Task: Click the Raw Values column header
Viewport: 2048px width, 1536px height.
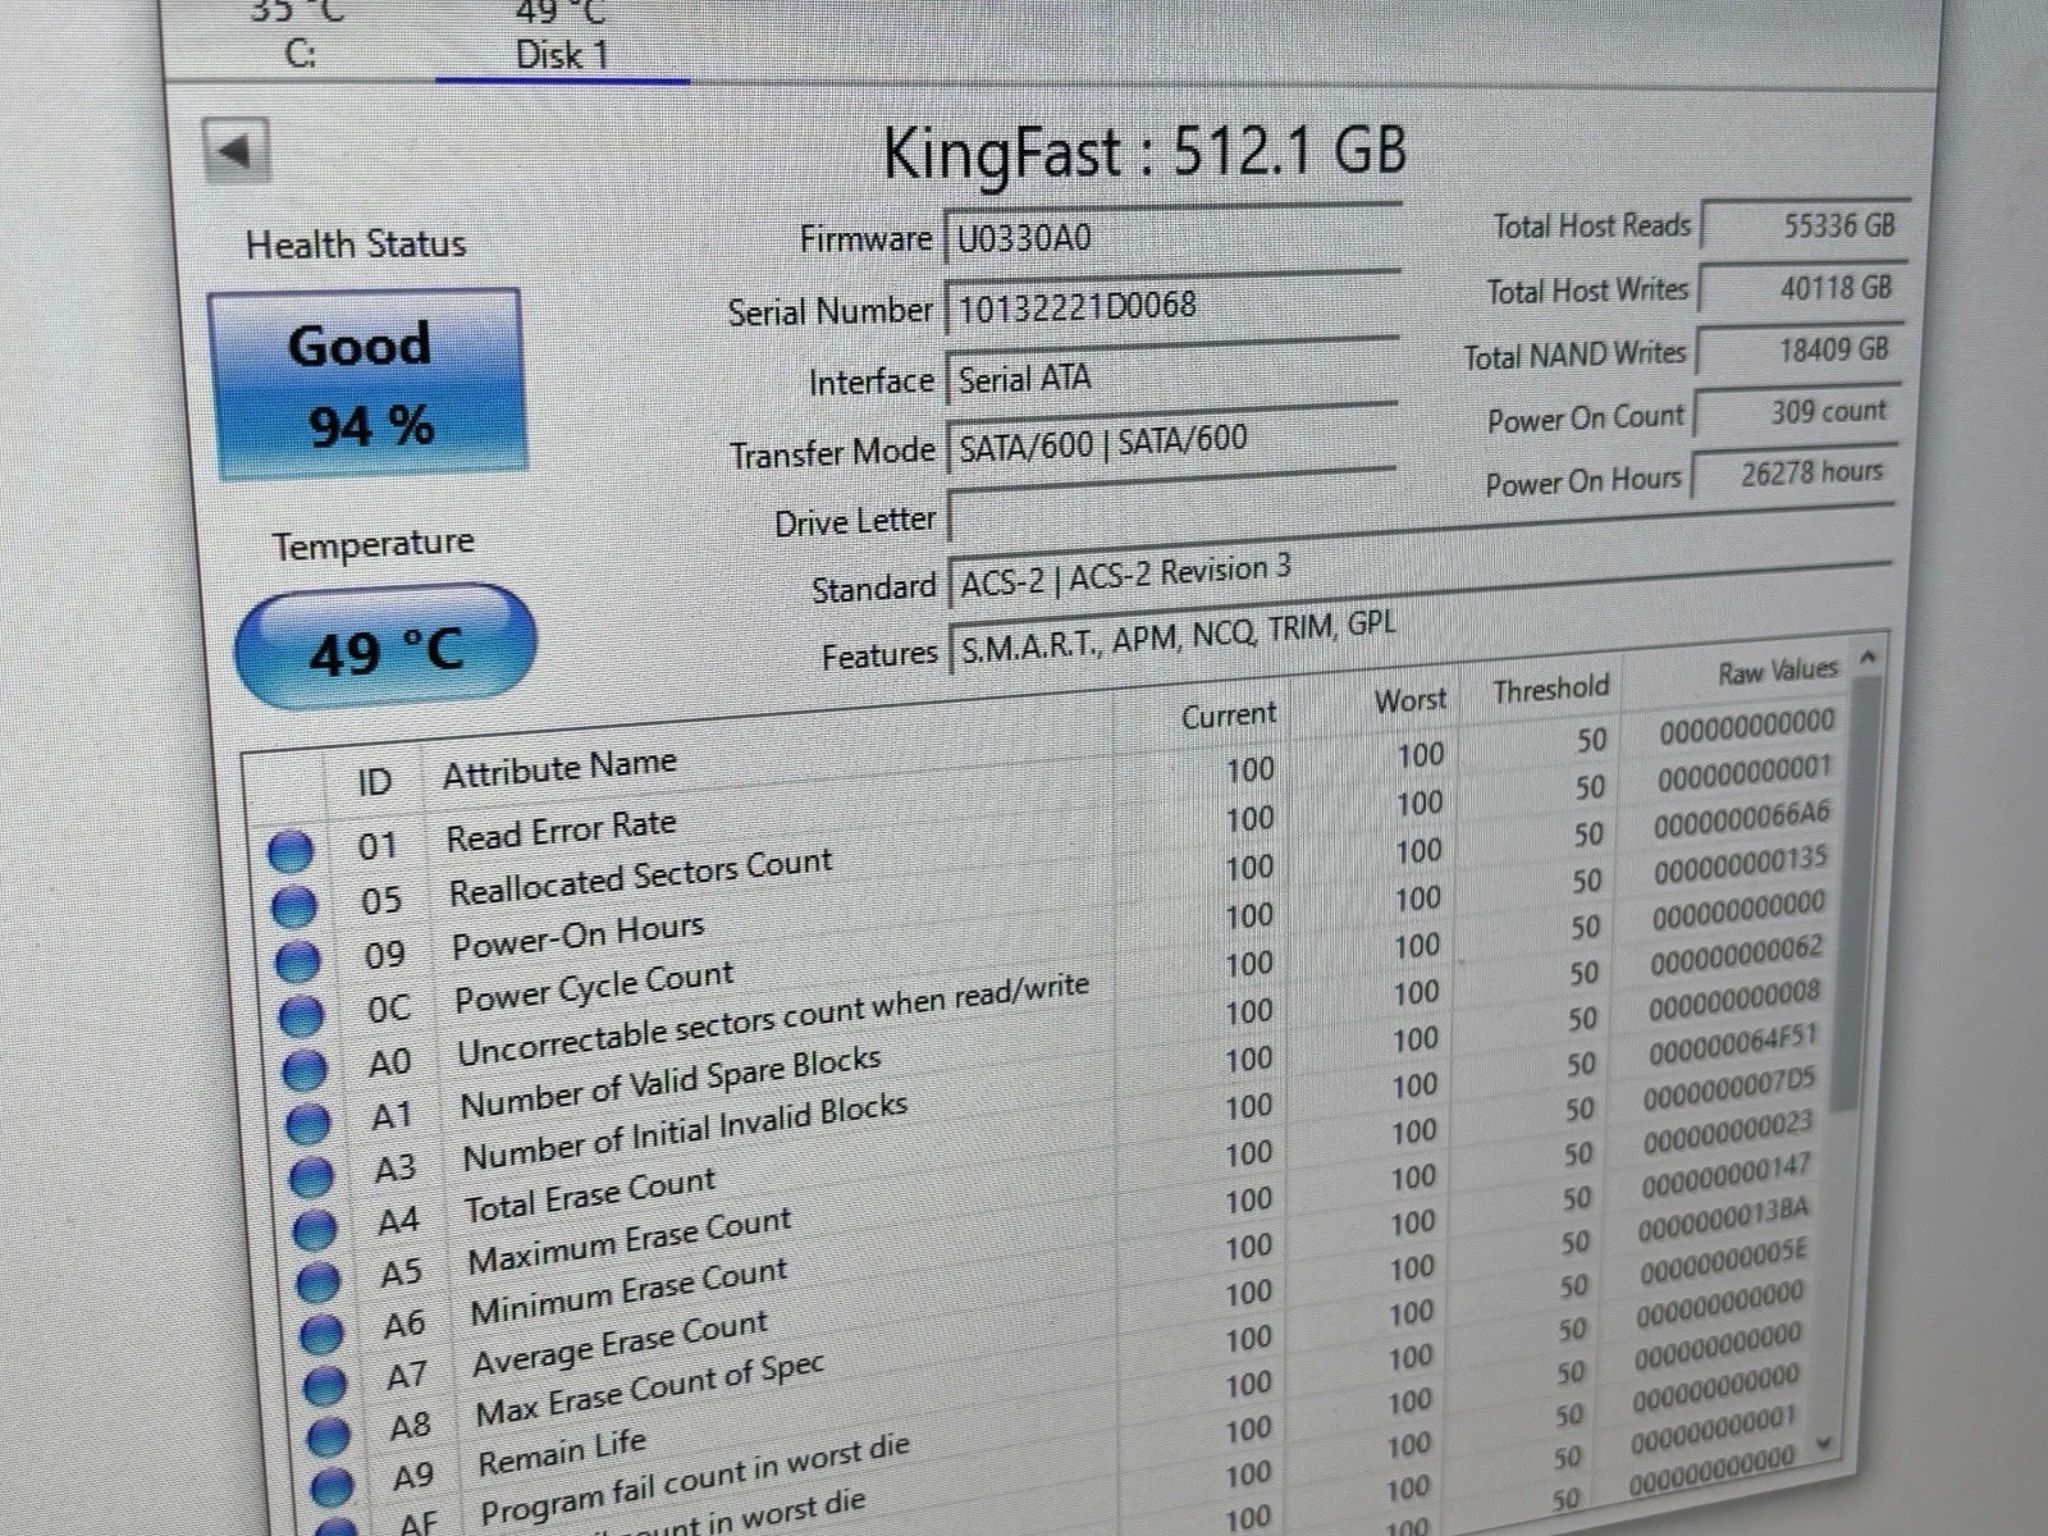Action: [1778, 670]
